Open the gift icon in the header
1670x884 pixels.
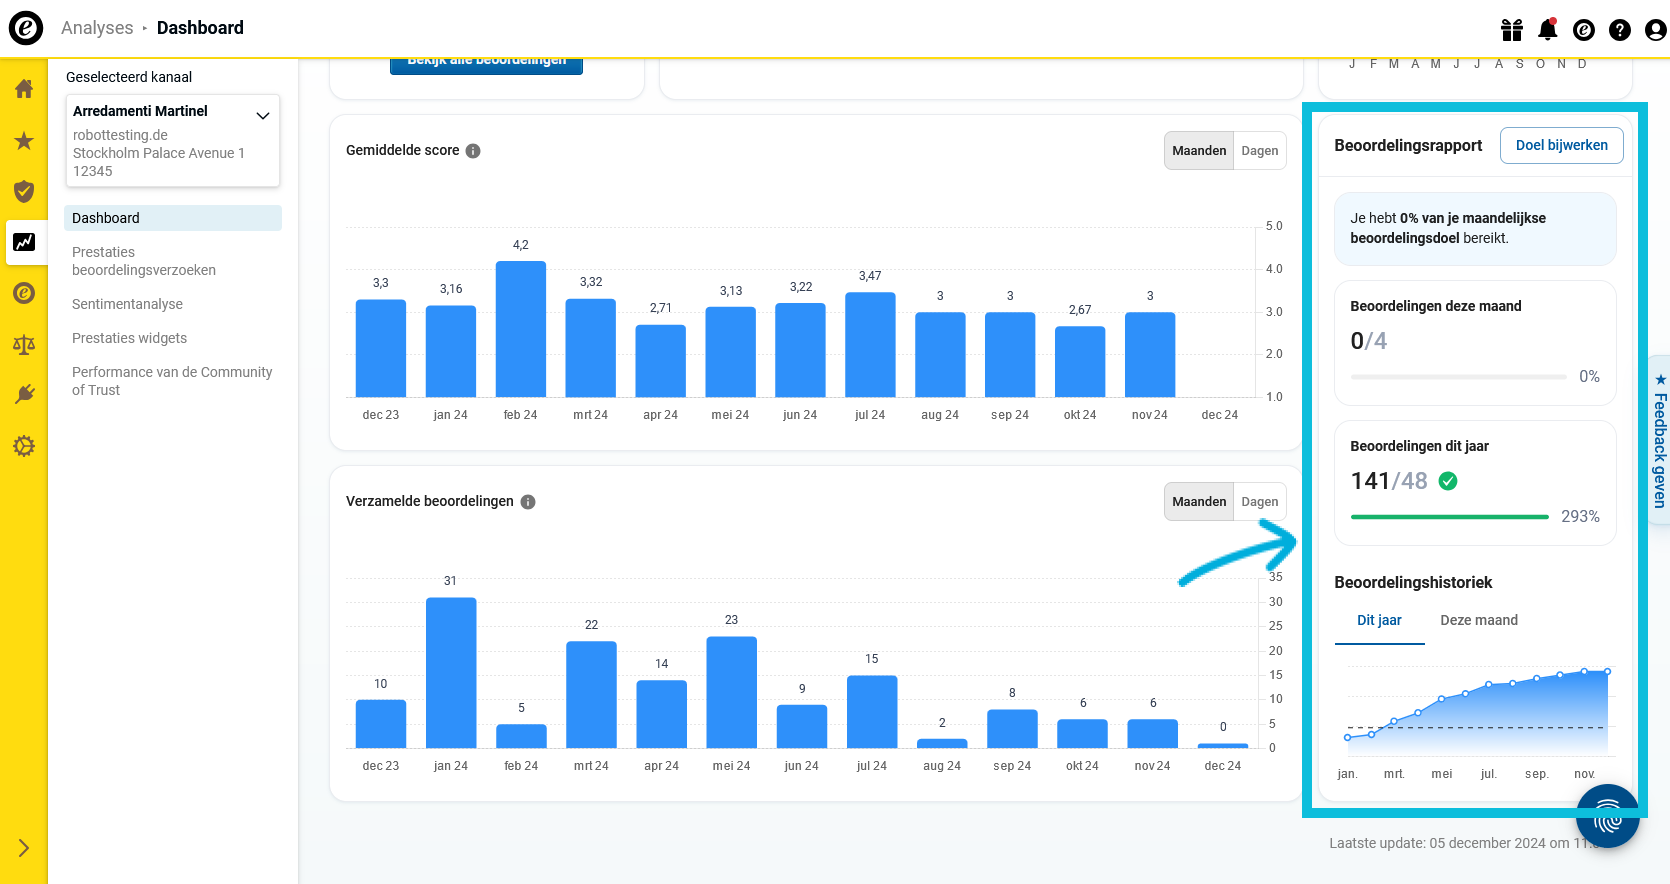(x=1511, y=30)
